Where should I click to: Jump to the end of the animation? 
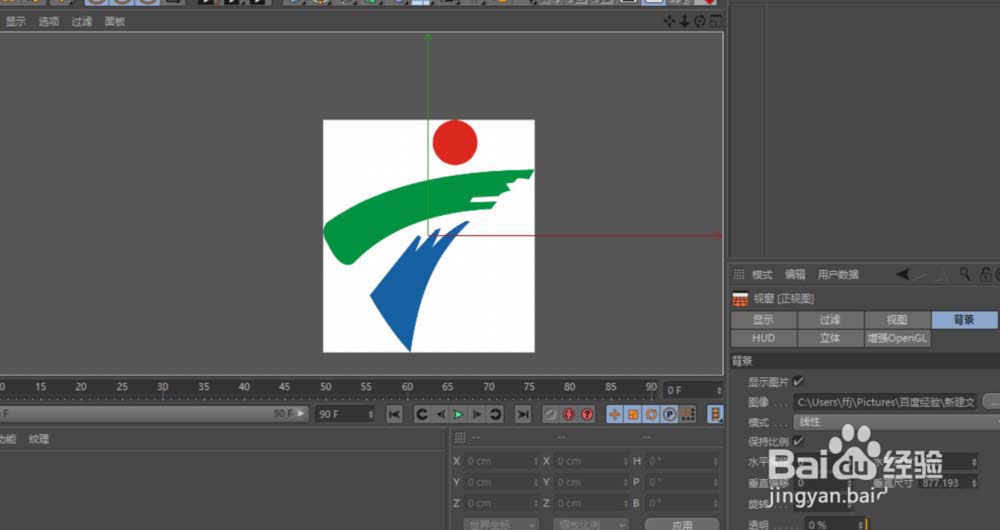coord(522,414)
